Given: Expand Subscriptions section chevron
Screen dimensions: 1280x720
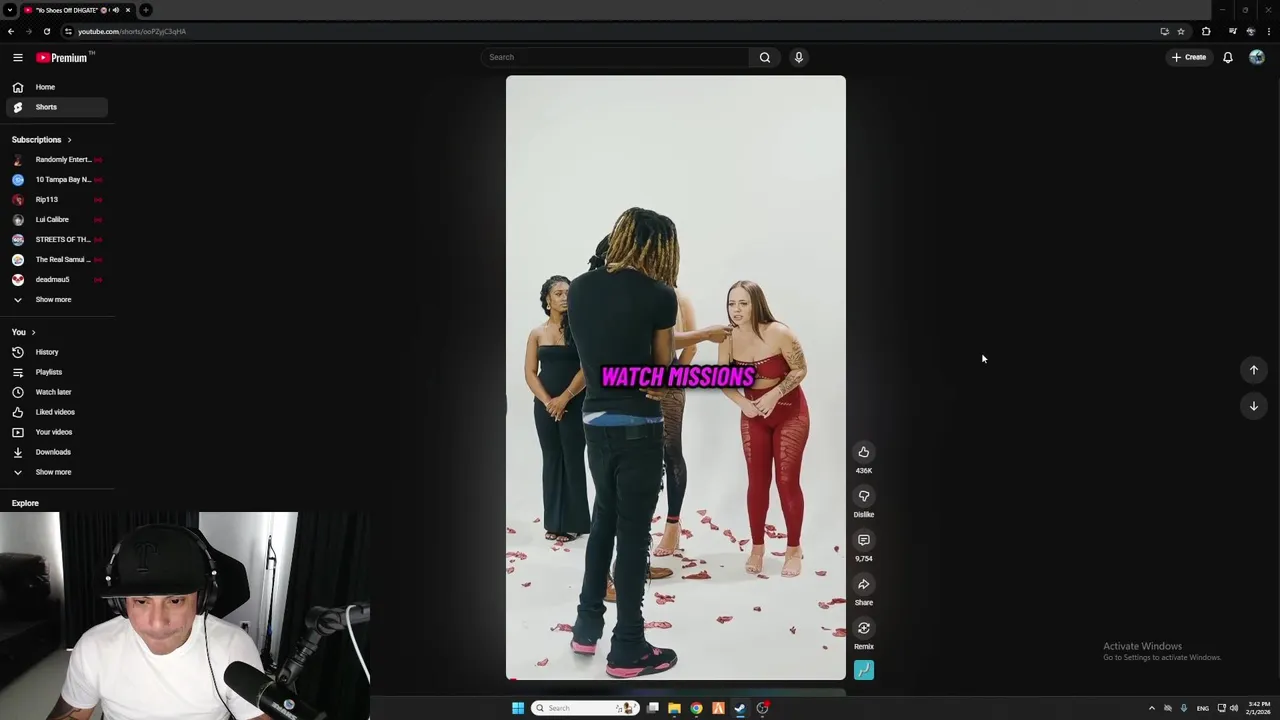Looking at the screenshot, I should [x=69, y=140].
